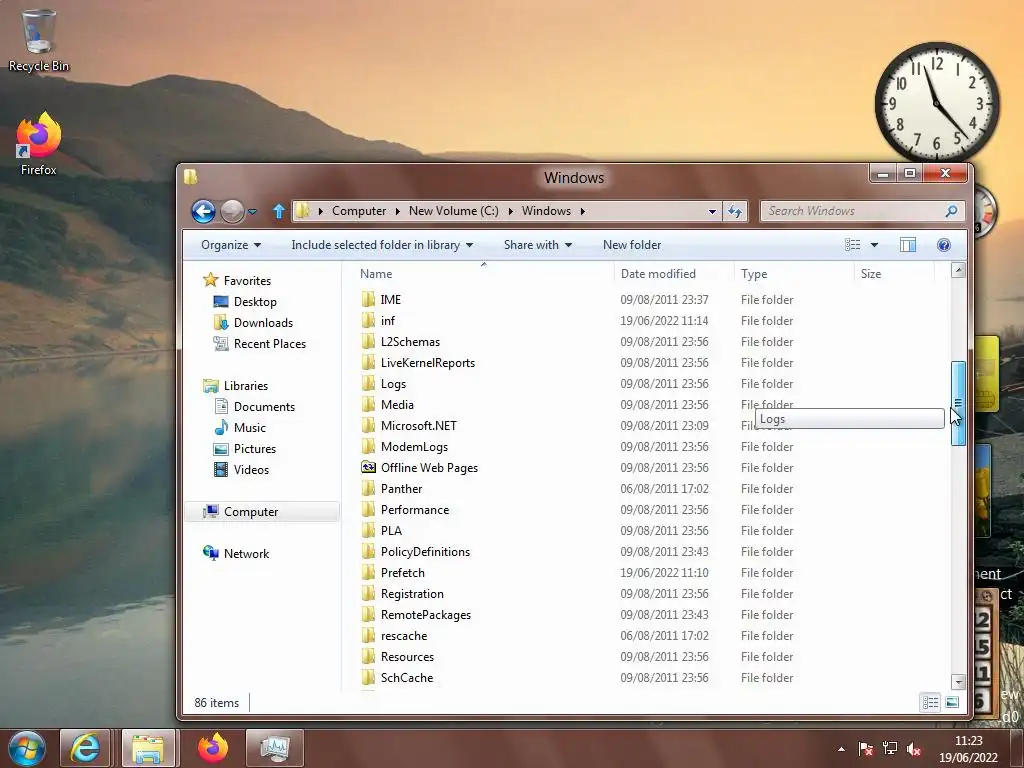Click the search magnifier icon

[x=951, y=211]
